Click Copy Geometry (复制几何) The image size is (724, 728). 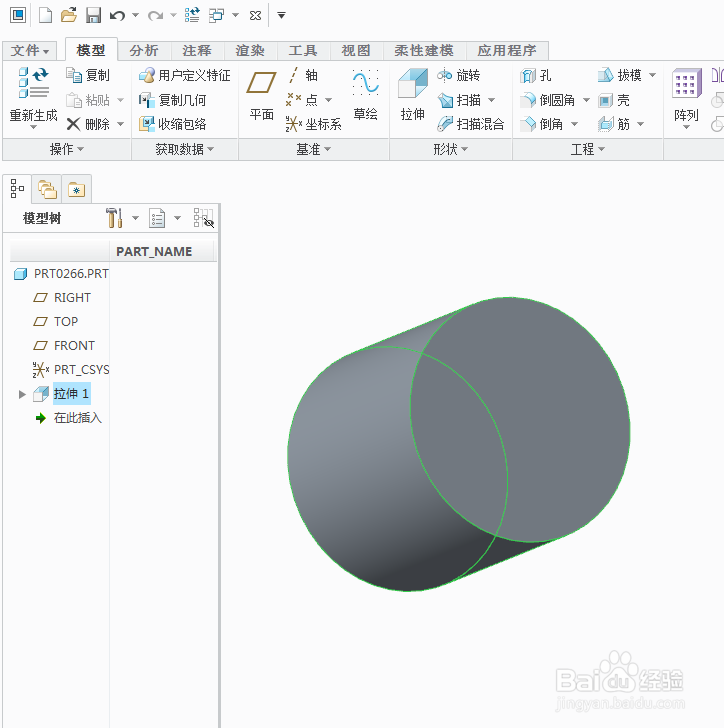(x=173, y=100)
